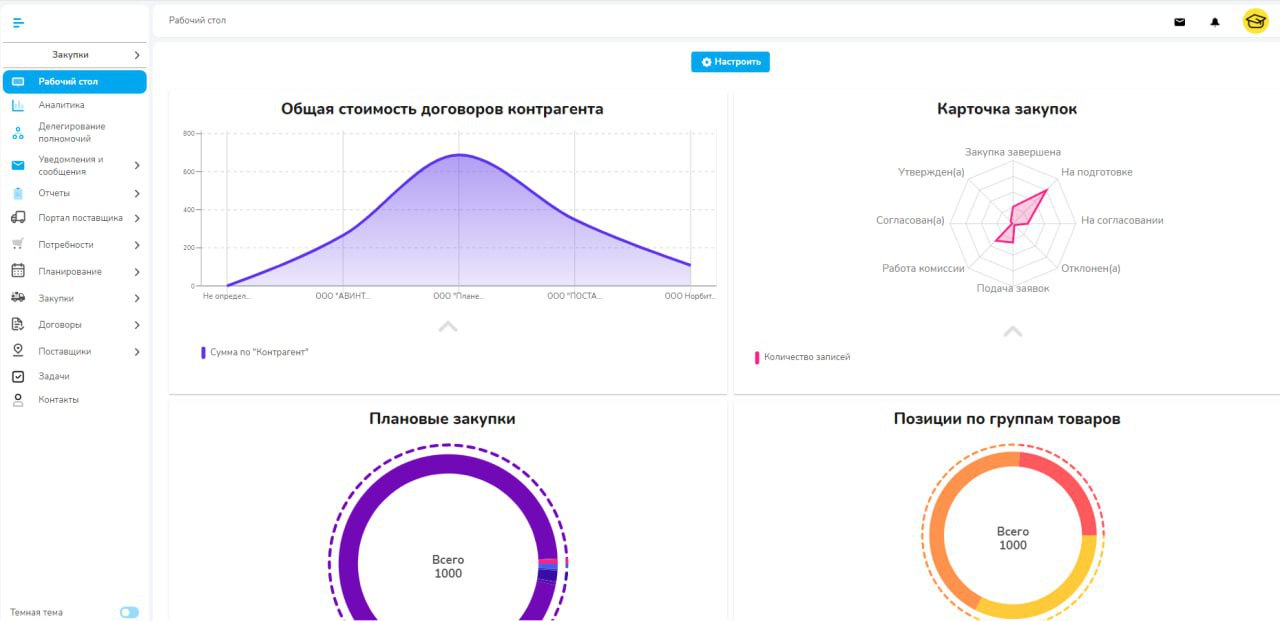Image resolution: width=1280 pixels, height=621 pixels.
Task: Select the Портал поставщика truck icon
Action: (x=16, y=218)
